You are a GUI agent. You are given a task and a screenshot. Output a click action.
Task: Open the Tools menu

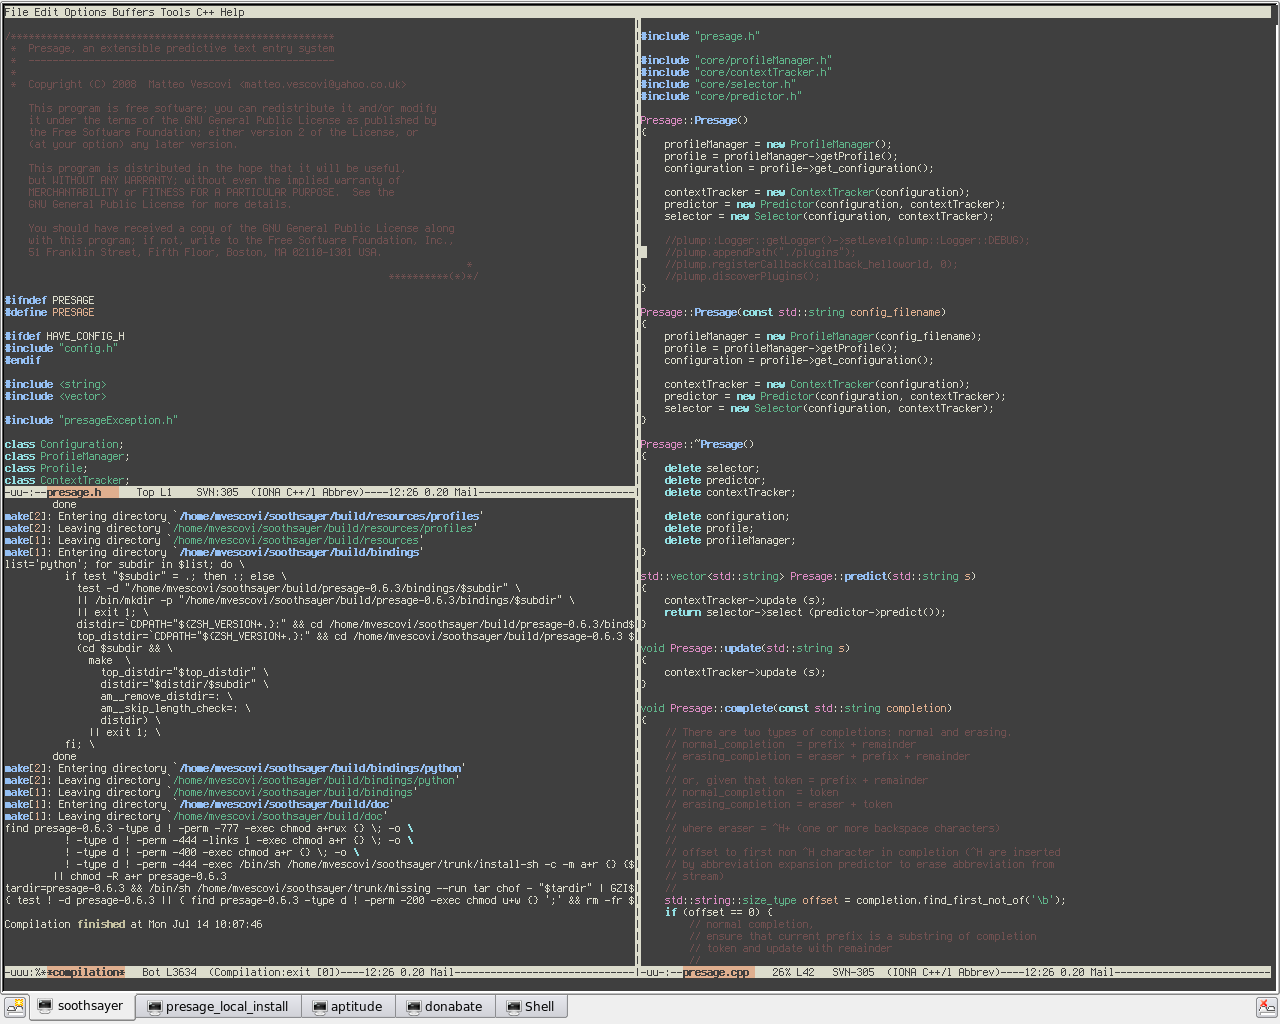pyautogui.click(x=175, y=12)
